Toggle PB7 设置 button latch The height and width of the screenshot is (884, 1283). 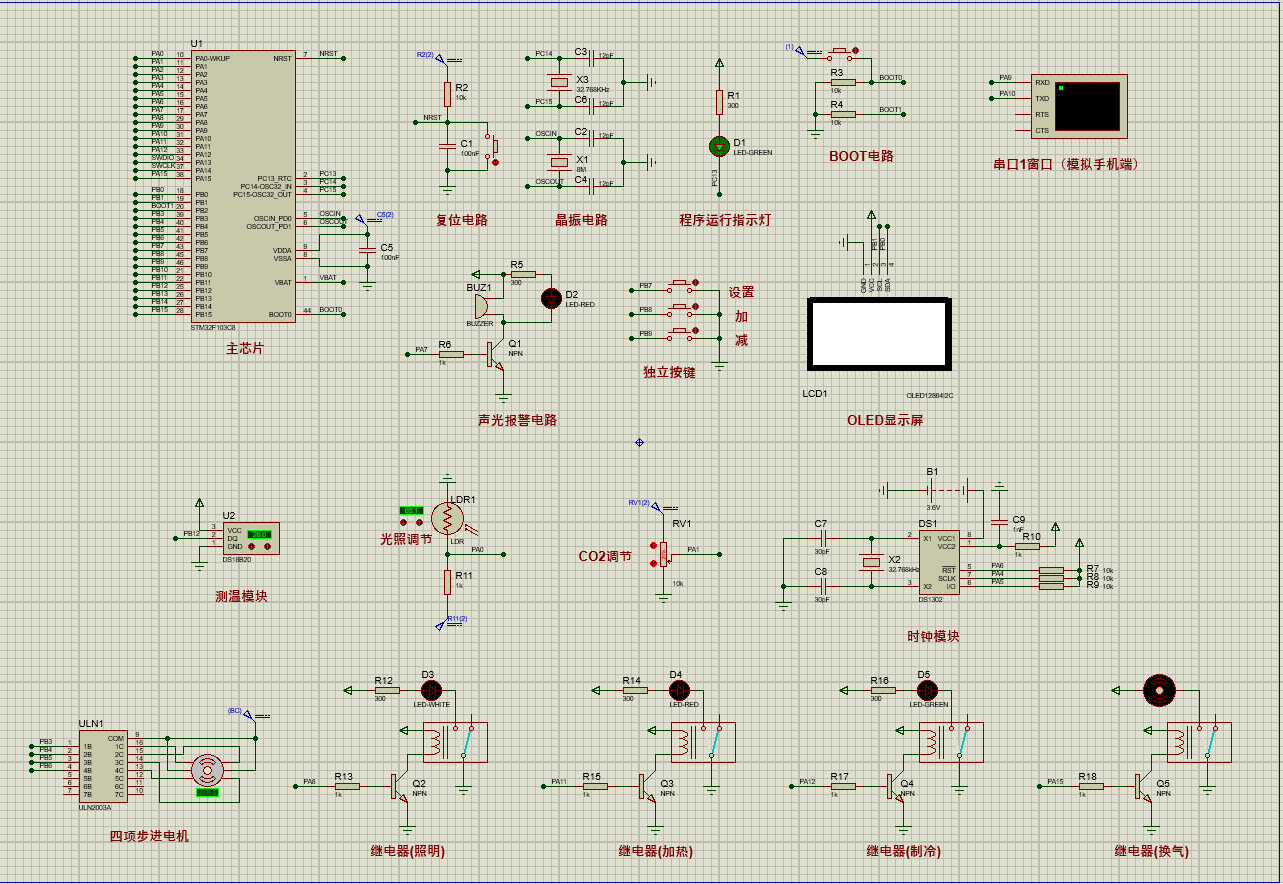click(695, 282)
